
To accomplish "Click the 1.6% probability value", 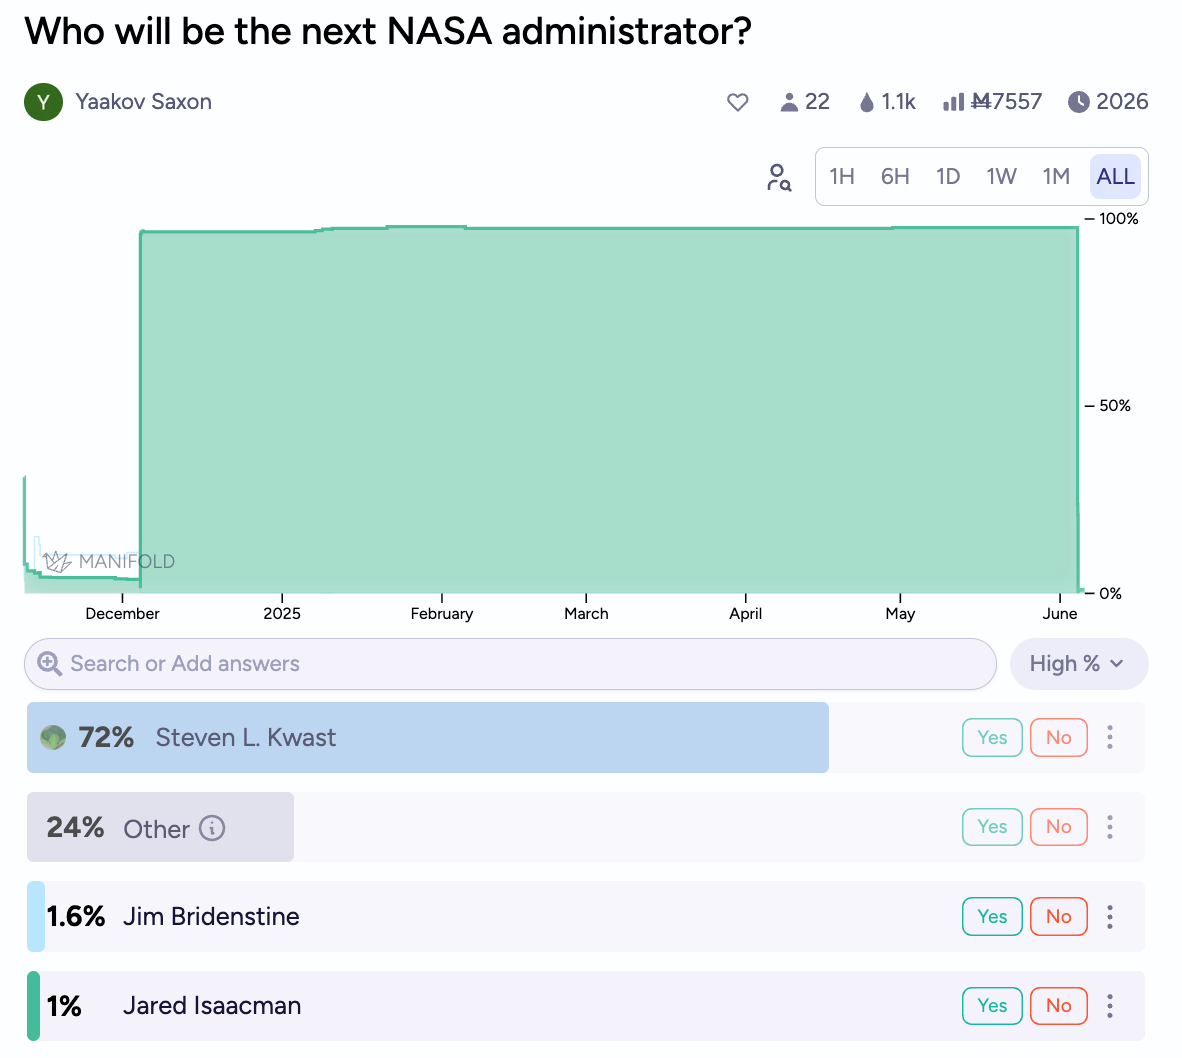I will tap(75, 916).
